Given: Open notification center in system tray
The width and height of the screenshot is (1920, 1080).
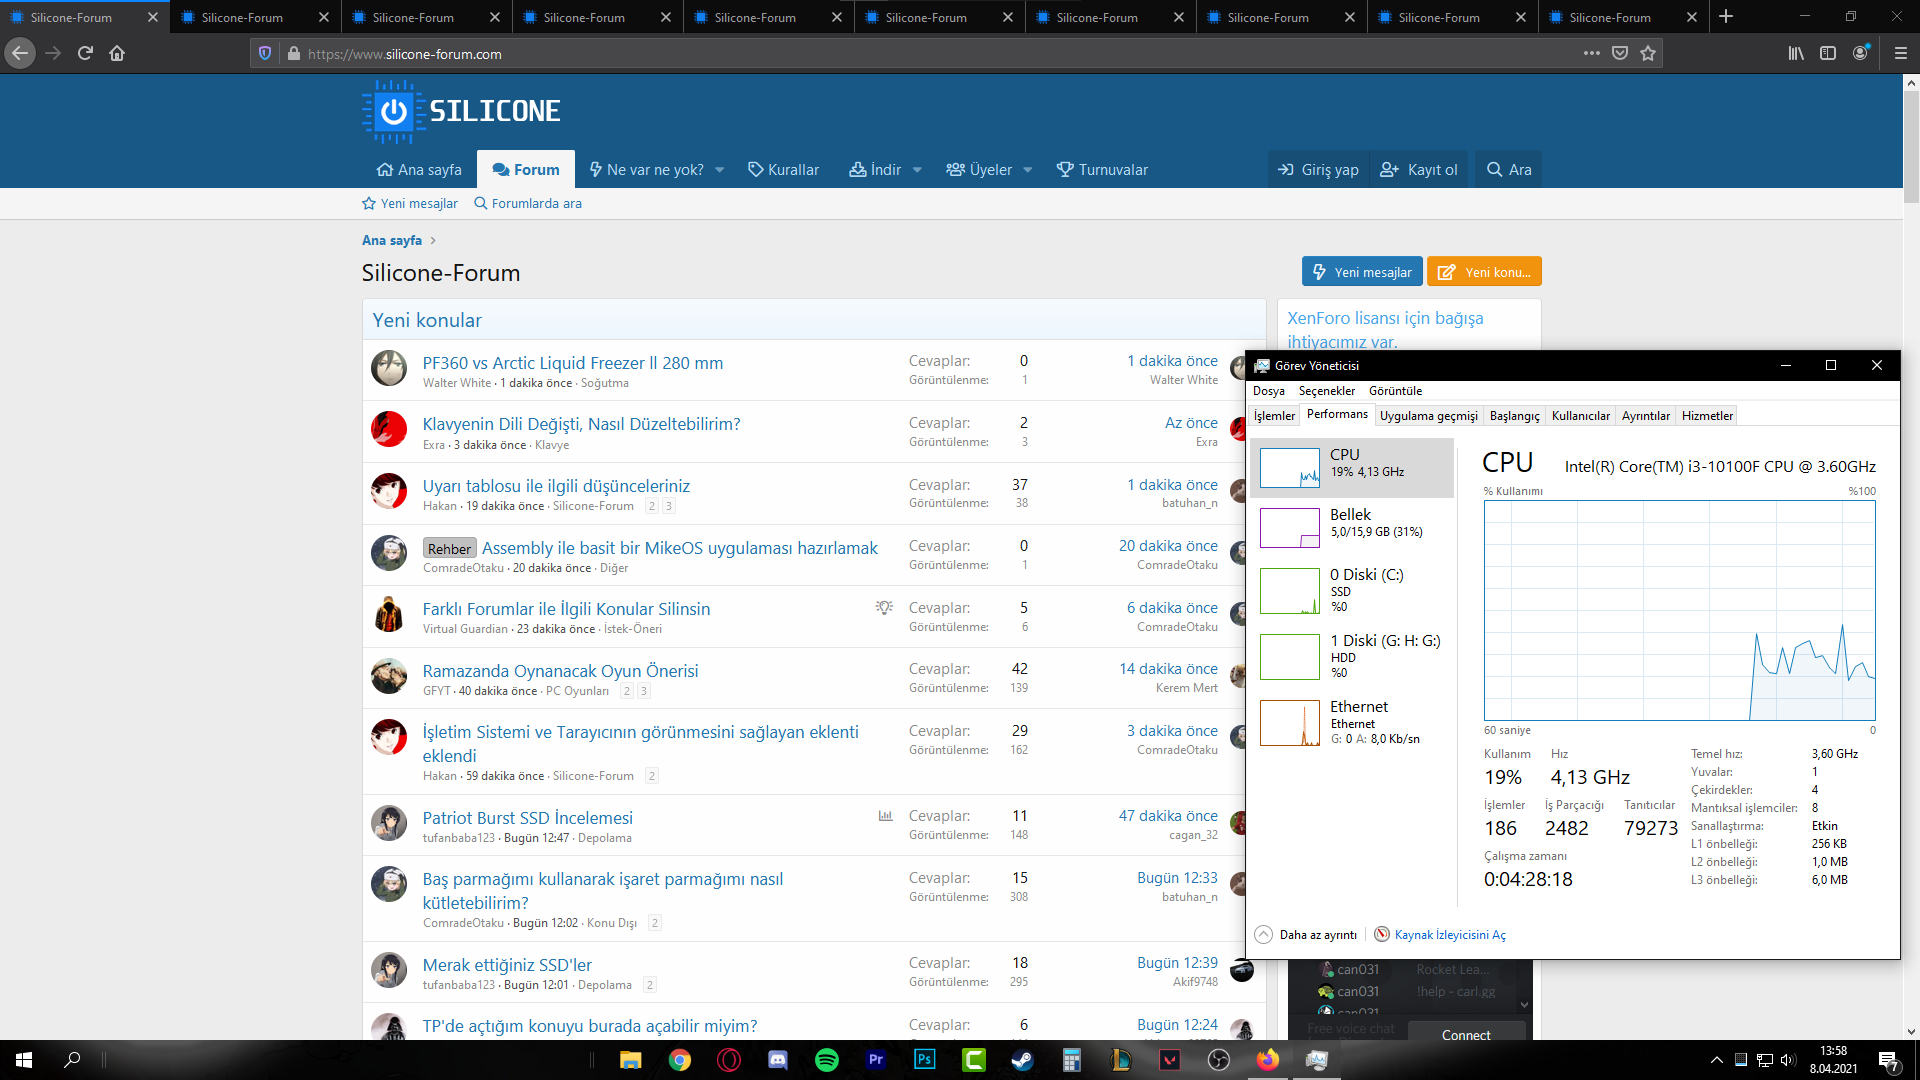Looking at the screenshot, I should click(x=1888, y=1060).
